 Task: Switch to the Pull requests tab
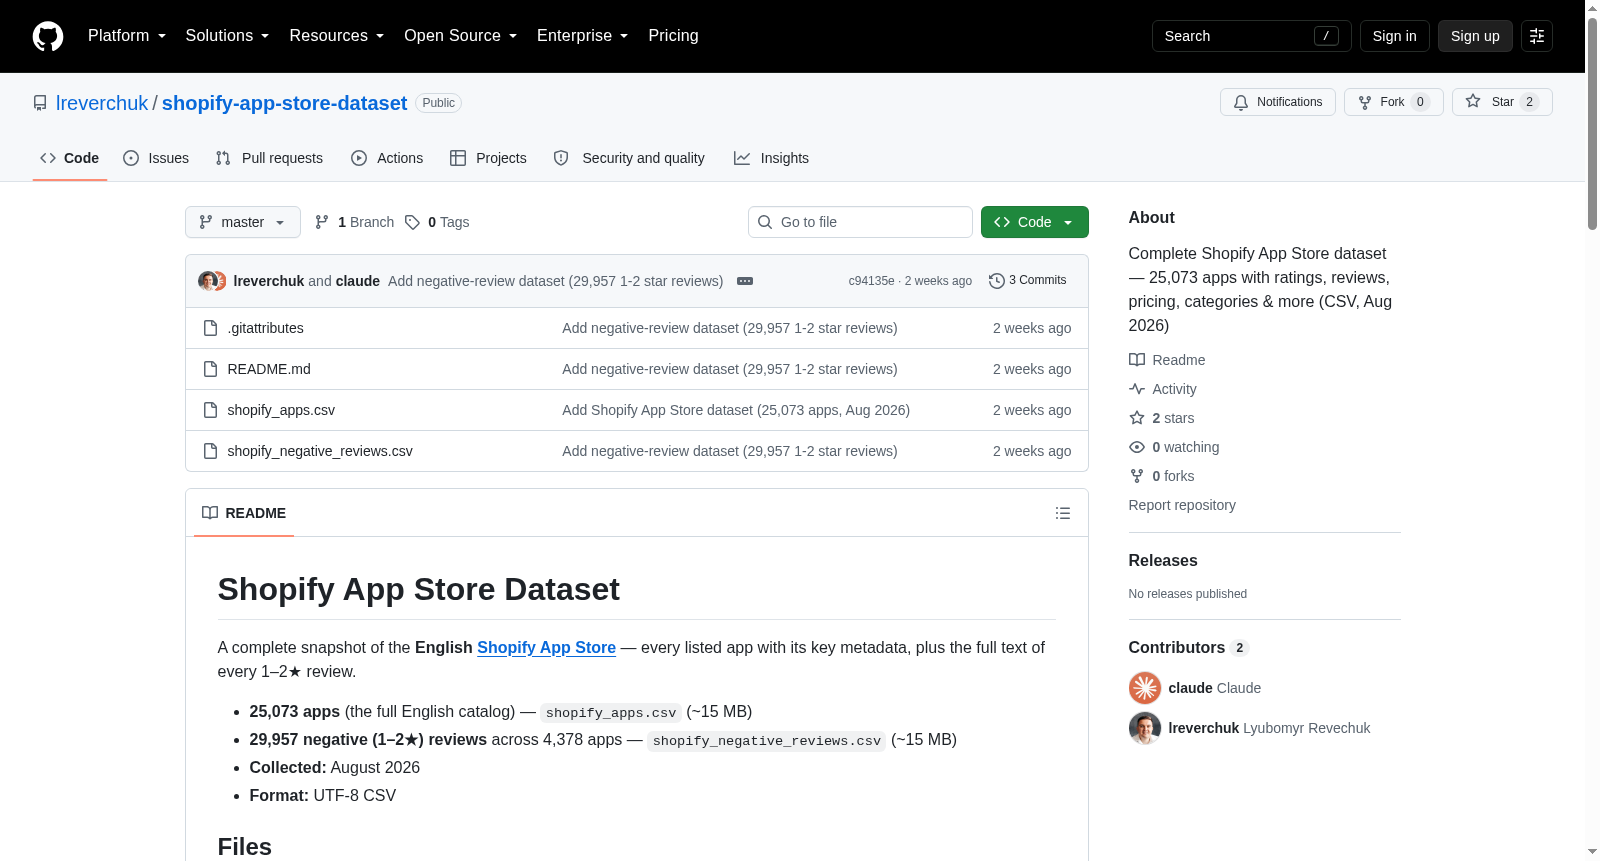(269, 158)
